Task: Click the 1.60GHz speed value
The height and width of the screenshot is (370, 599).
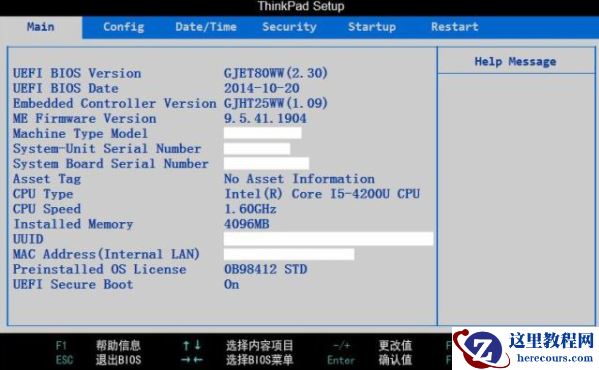Action: point(250,209)
